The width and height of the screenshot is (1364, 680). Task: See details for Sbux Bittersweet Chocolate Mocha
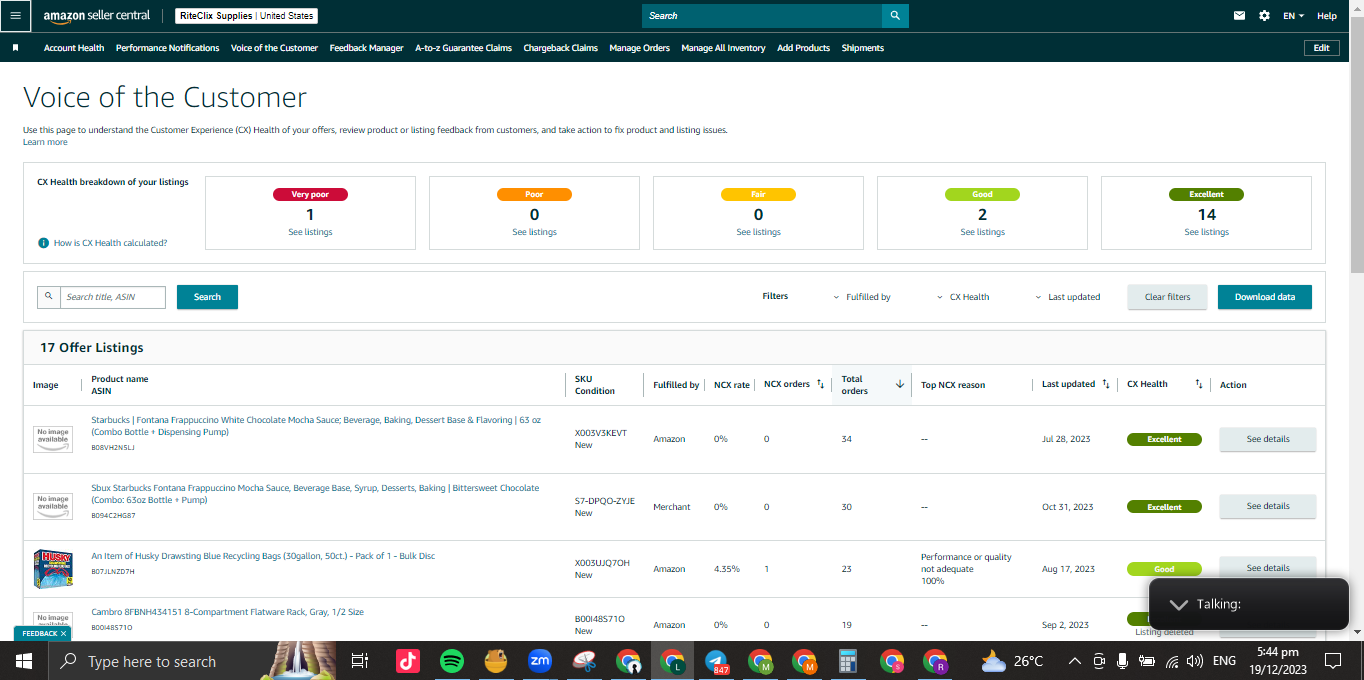[x=1267, y=506]
